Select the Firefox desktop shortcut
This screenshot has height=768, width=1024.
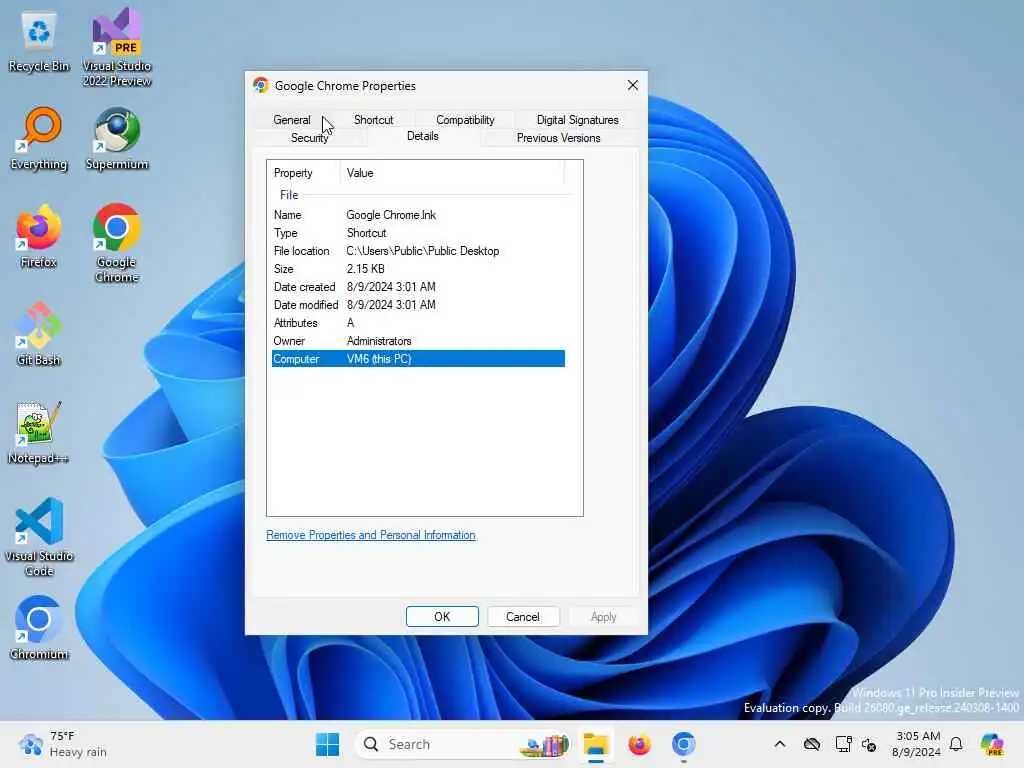[x=39, y=236]
